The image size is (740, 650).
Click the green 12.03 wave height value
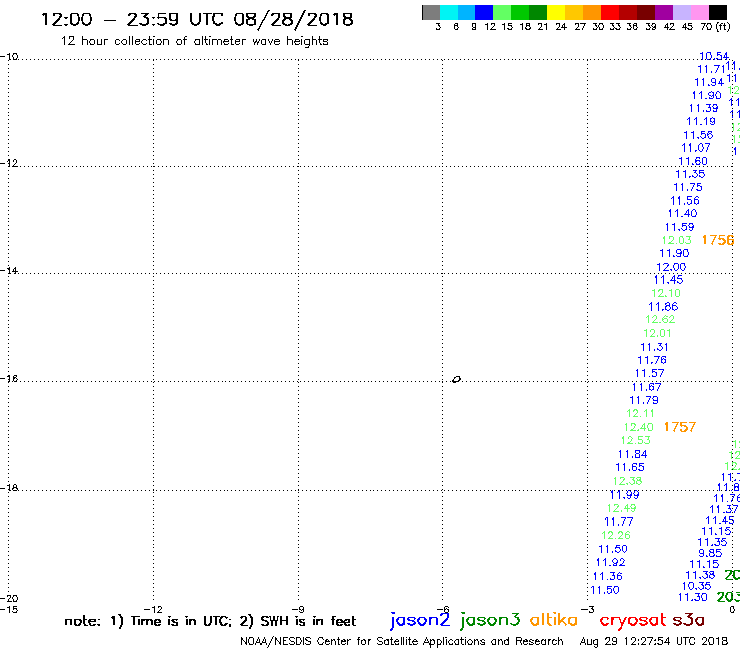click(677, 240)
